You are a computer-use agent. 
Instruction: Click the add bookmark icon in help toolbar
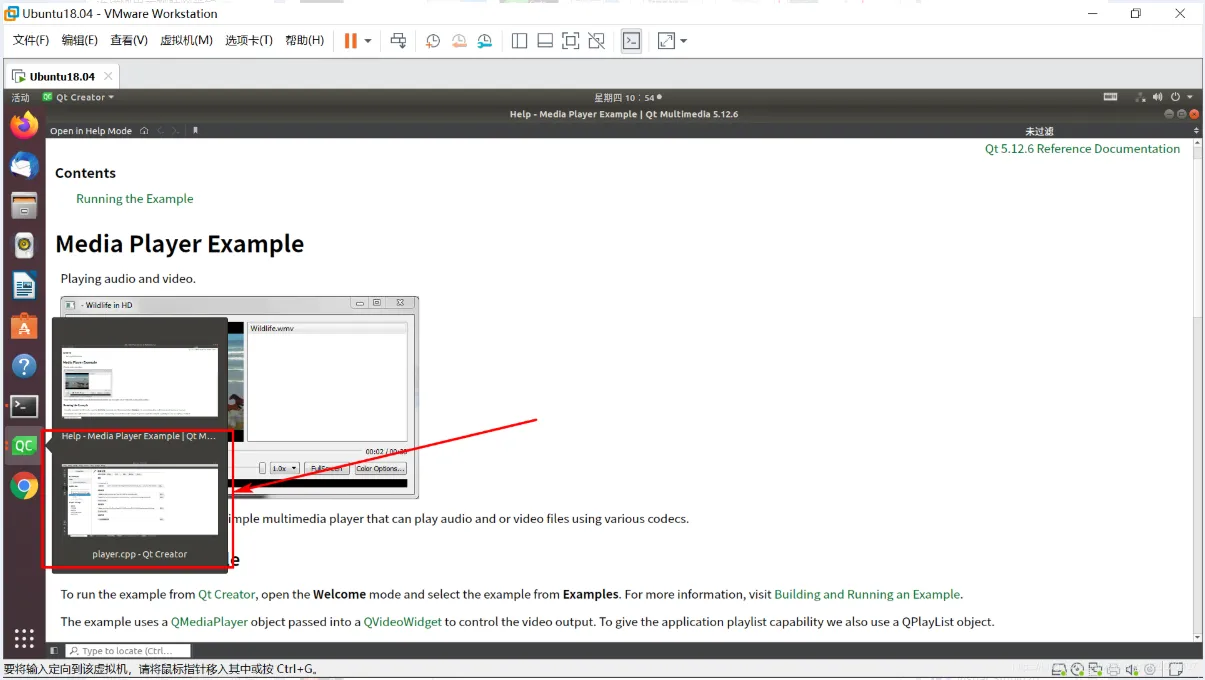196,131
